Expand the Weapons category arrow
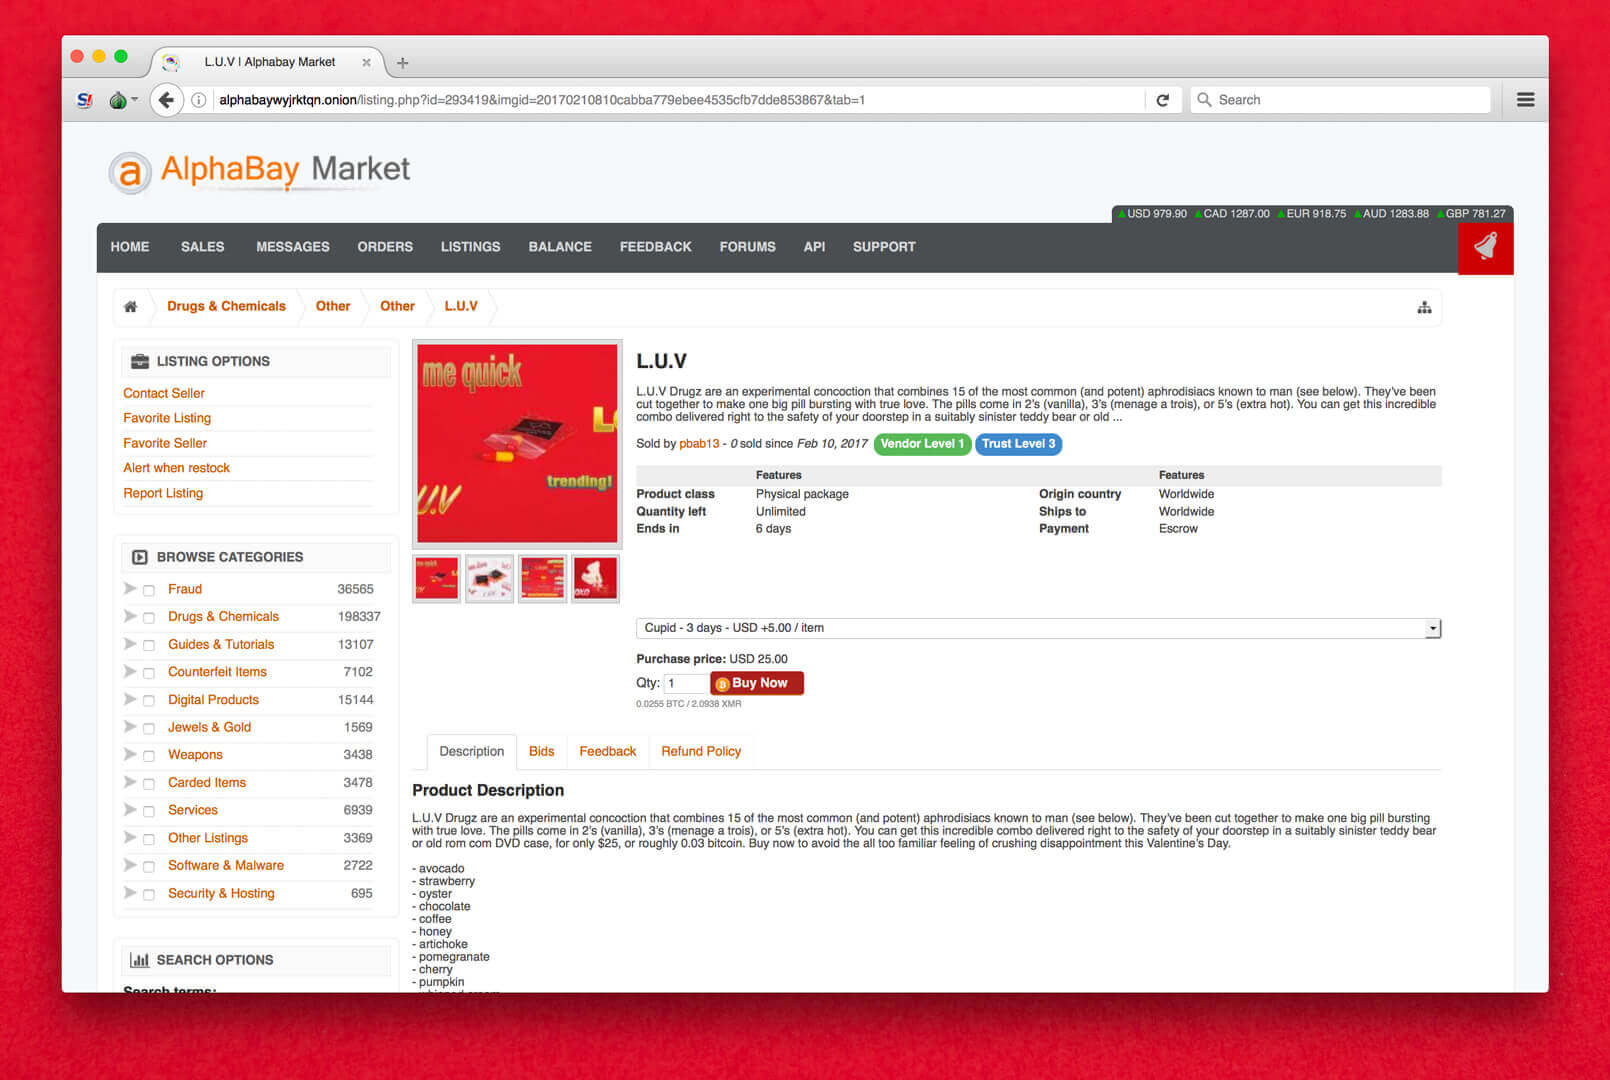The width and height of the screenshot is (1610, 1080). tap(130, 754)
